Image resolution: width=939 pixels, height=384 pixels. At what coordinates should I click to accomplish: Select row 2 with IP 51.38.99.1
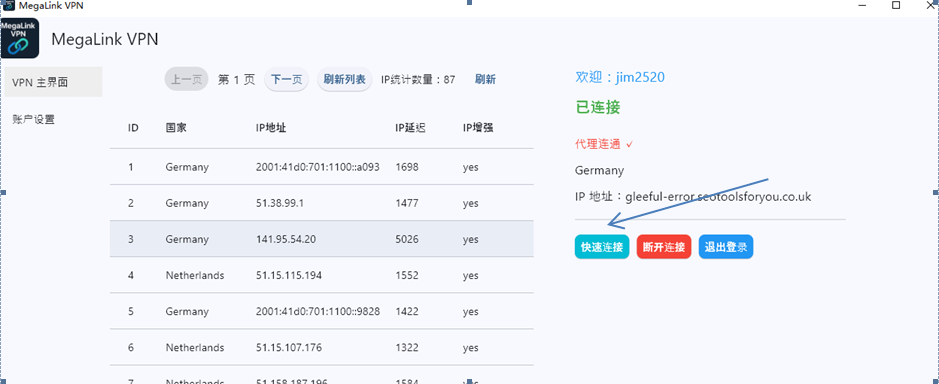click(322, 203)
